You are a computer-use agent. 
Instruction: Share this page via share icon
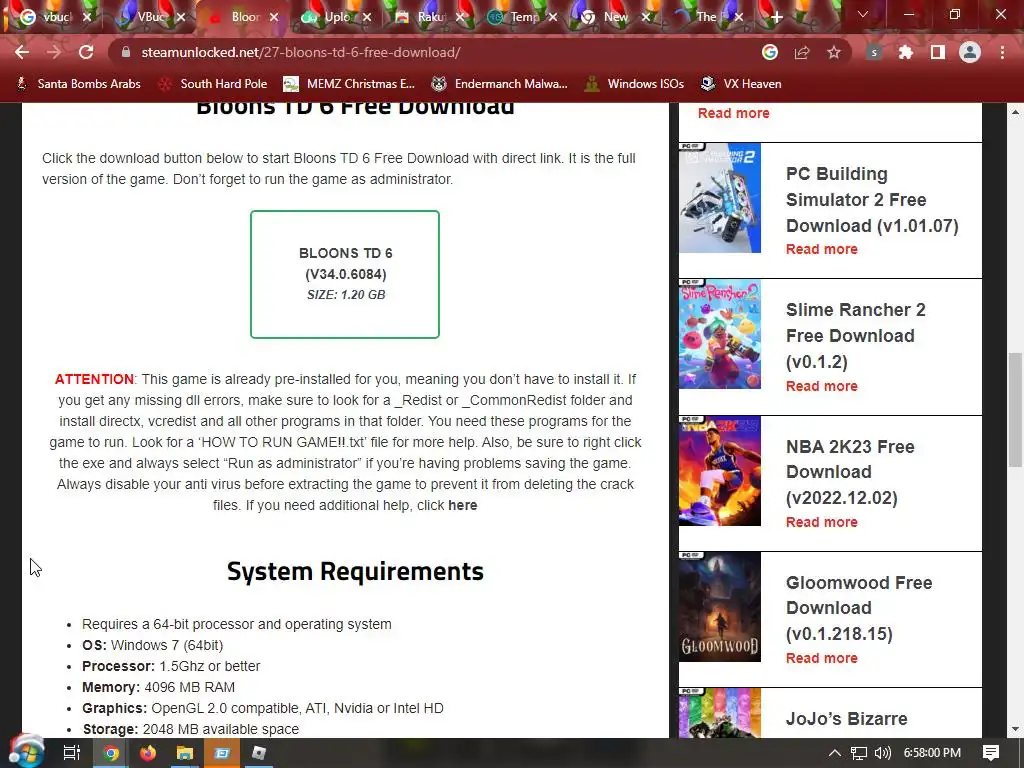[x=802, y=52]
